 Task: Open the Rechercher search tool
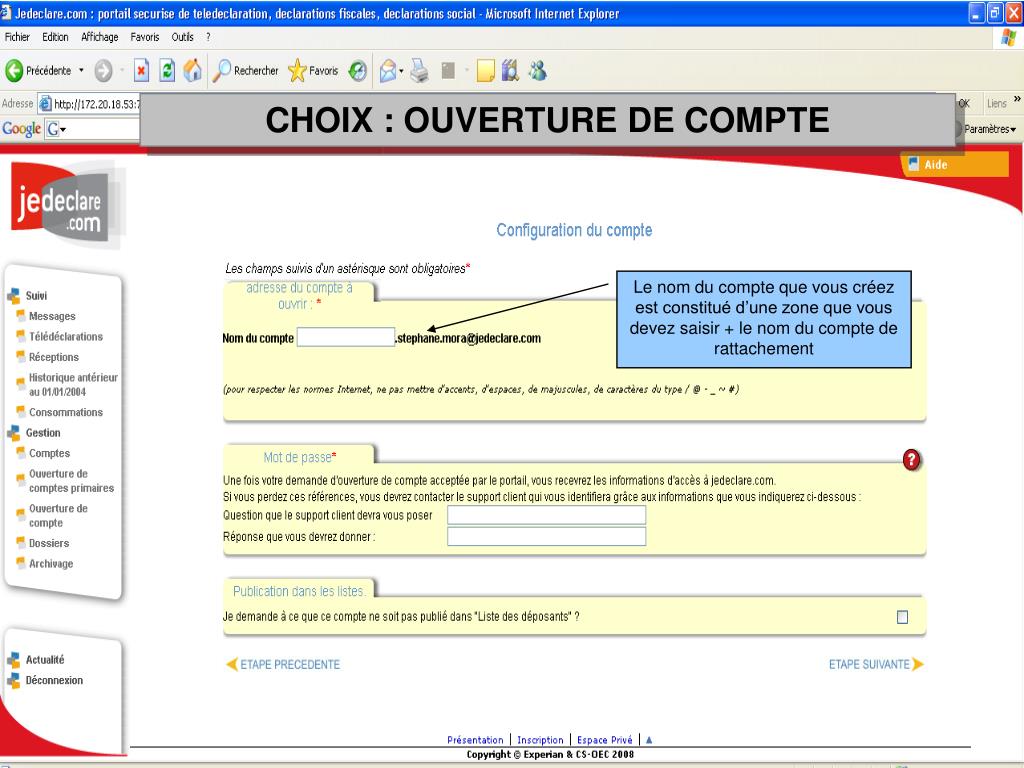click(246, 71)
